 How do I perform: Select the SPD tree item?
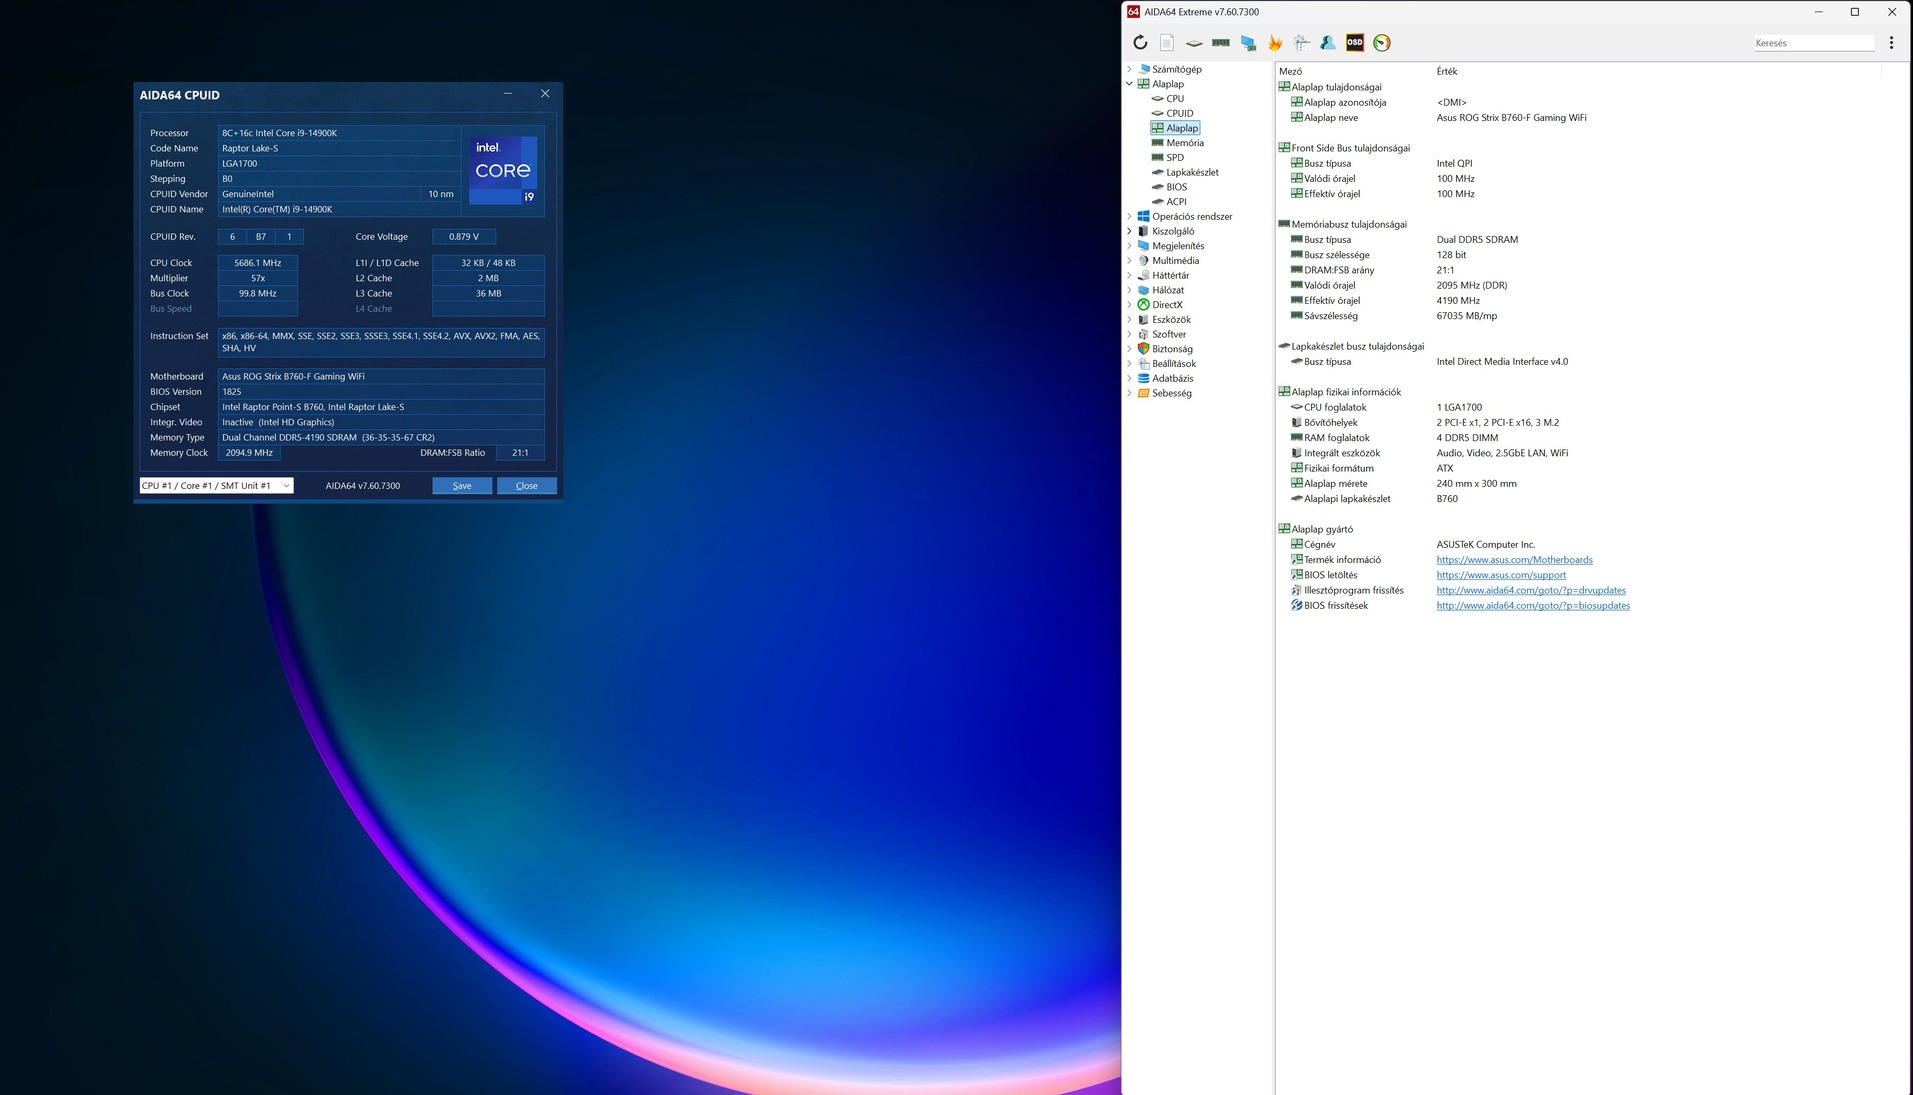(x=1175, y=158)
